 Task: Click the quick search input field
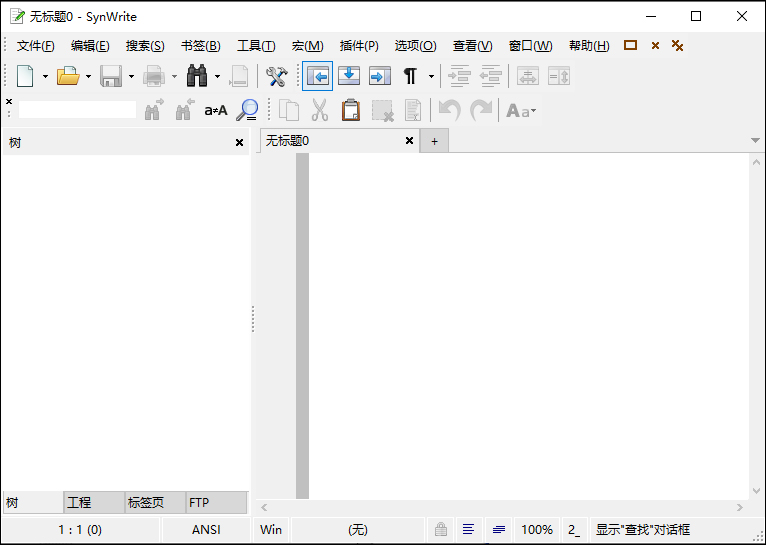tap(77, 110)
